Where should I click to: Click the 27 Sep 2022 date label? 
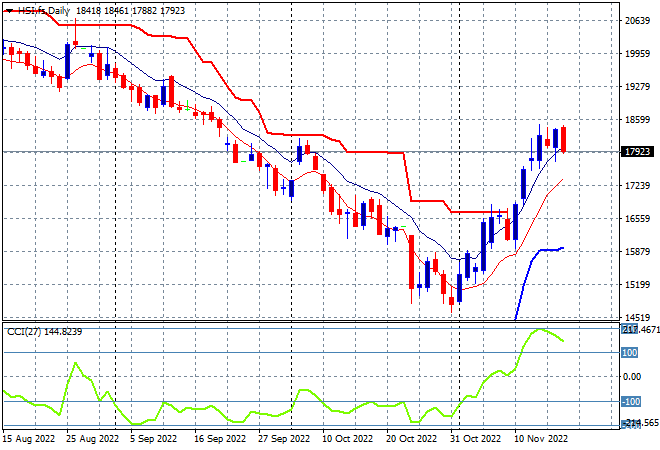point(284,439)
